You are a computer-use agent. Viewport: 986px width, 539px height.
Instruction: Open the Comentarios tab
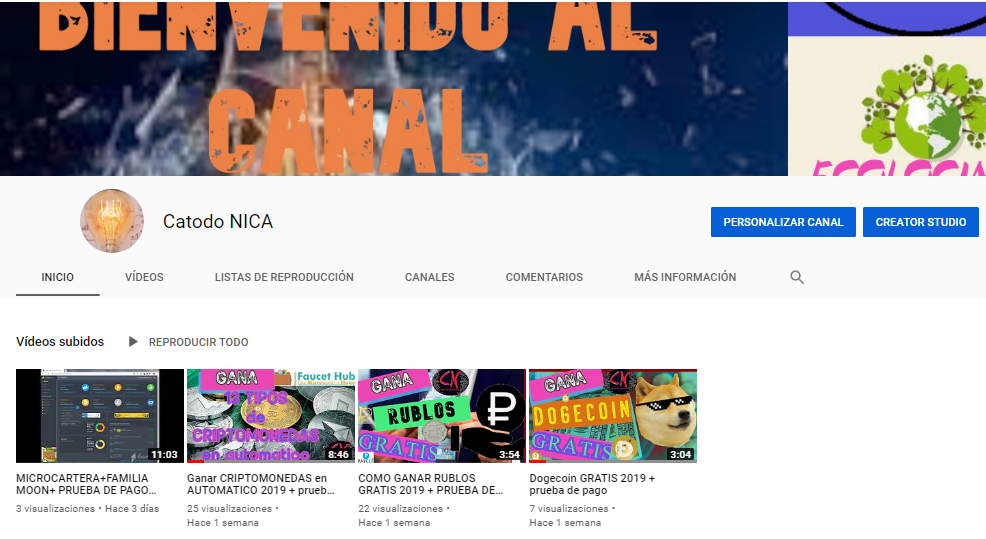point(544,277)
